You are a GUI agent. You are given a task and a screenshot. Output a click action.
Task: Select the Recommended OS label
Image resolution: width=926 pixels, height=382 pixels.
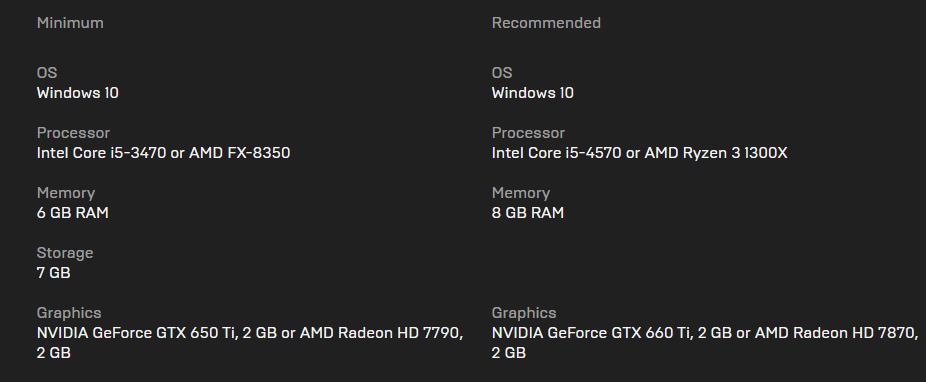(x=502, y=73)
